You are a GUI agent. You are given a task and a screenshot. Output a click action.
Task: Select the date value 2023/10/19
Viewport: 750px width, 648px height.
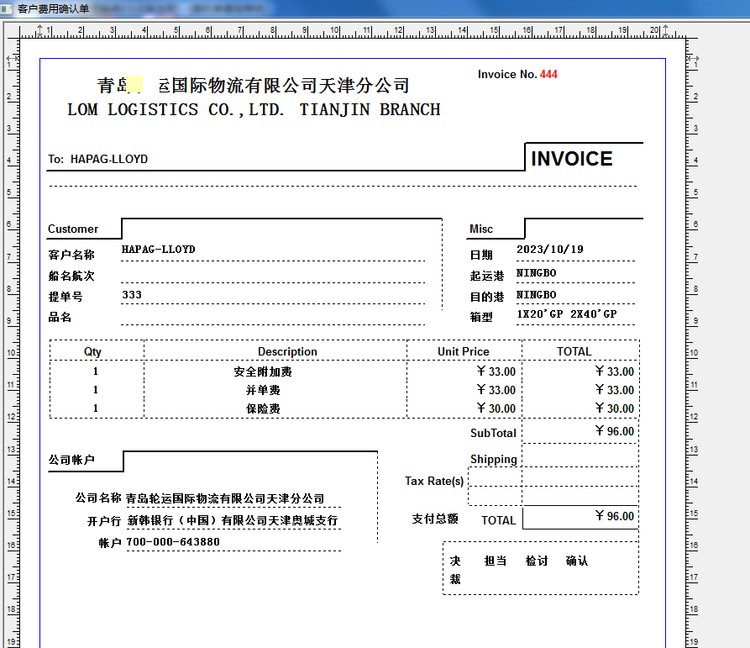[x=549, y=250]
